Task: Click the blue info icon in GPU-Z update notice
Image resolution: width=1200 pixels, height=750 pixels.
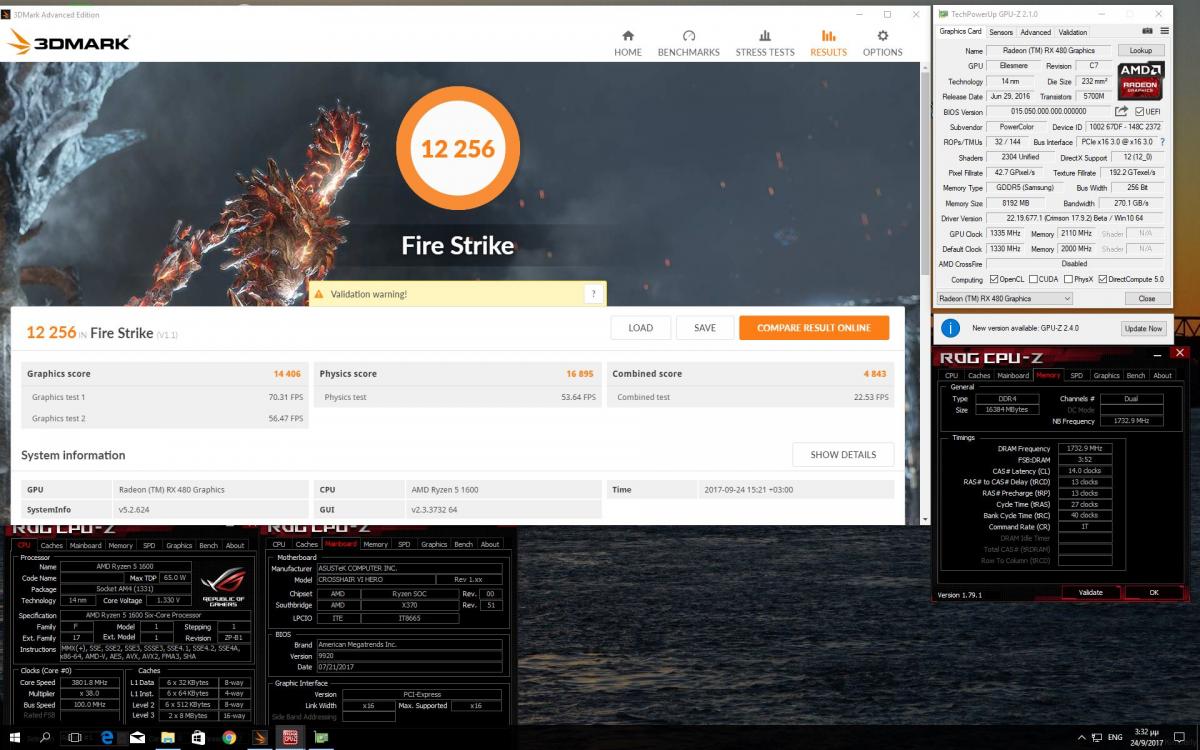Action: tap(950, 328)
